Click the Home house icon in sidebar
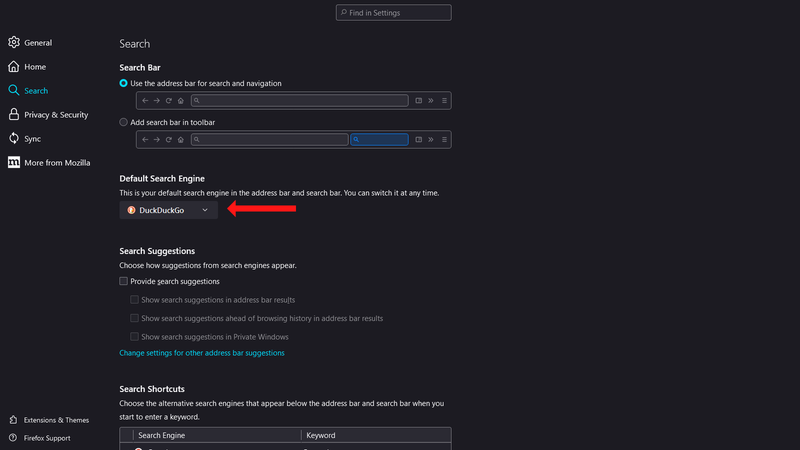800x450 pixels. point(14,67)
